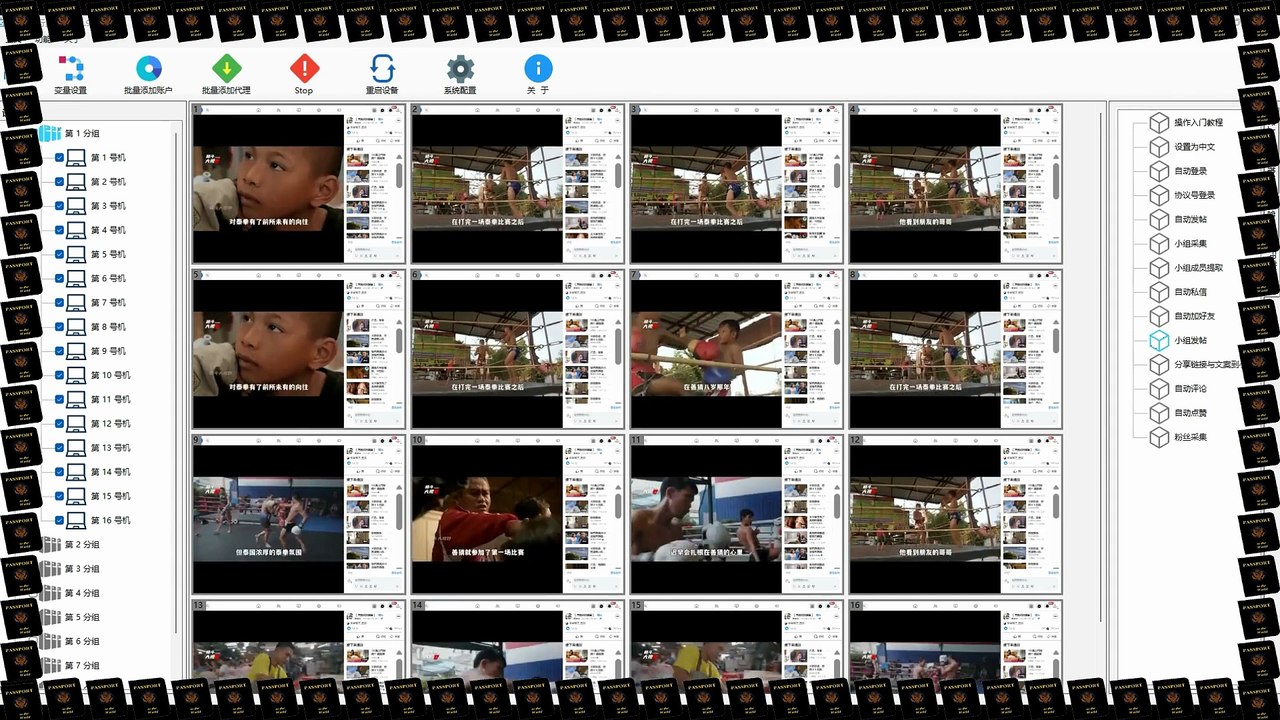Click the laptop icon of 第 8 号机

pos(76,327)
